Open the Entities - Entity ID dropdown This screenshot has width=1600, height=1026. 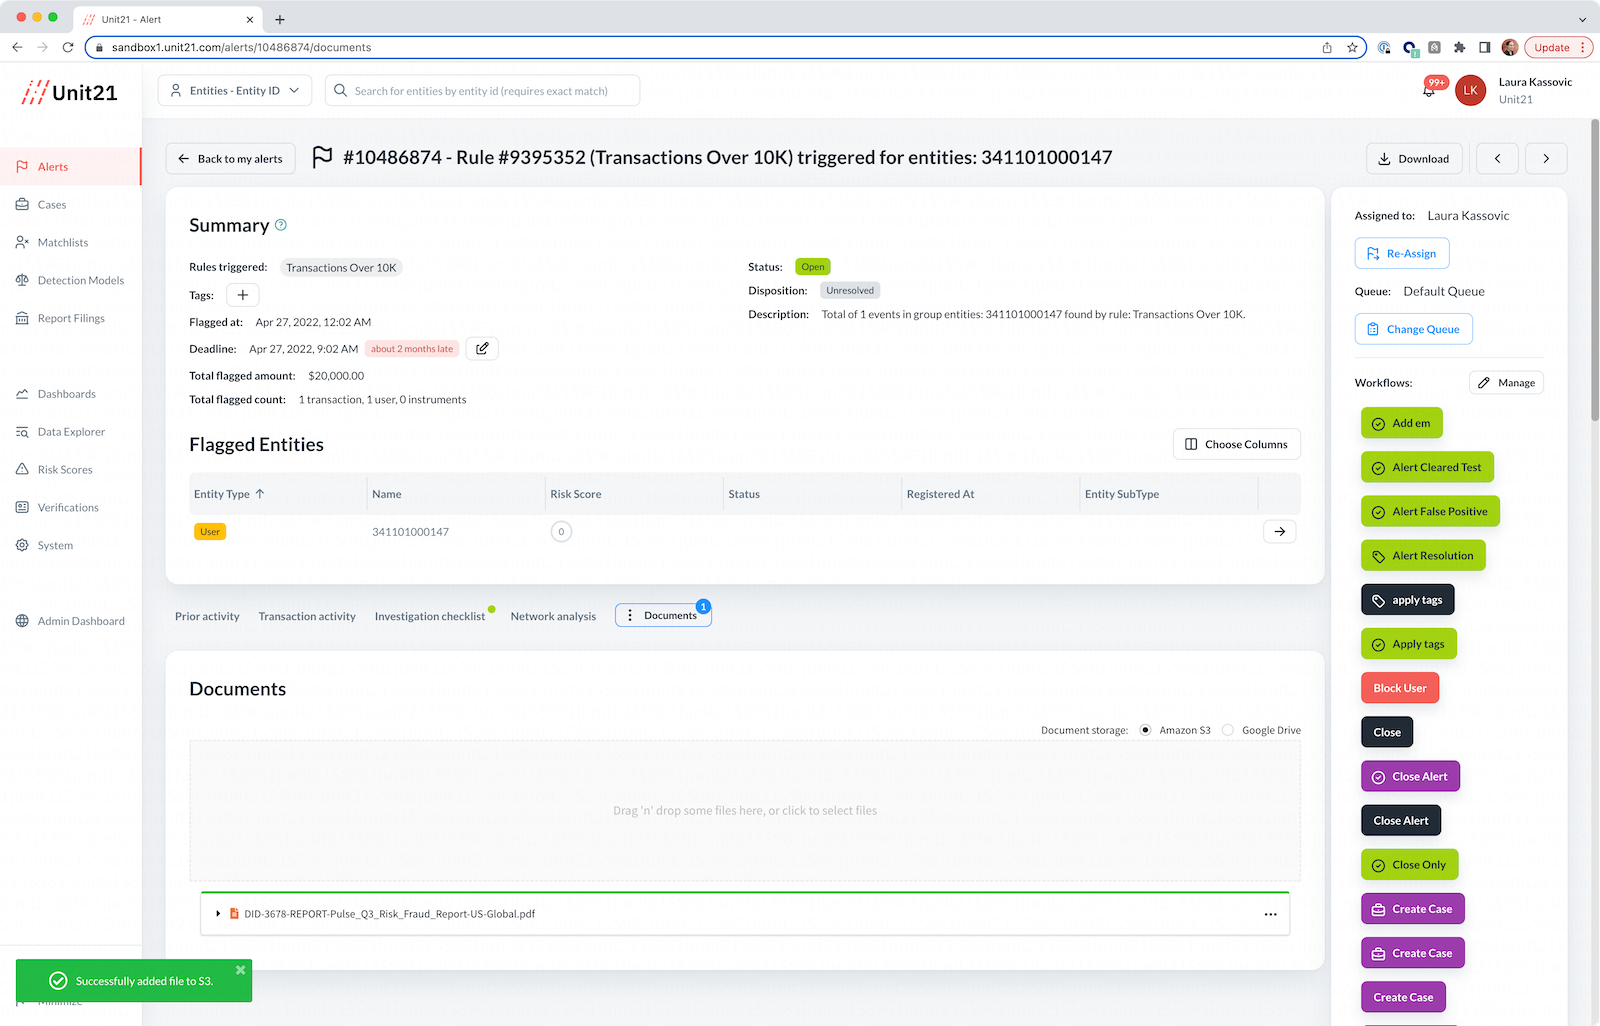(235, 91)
